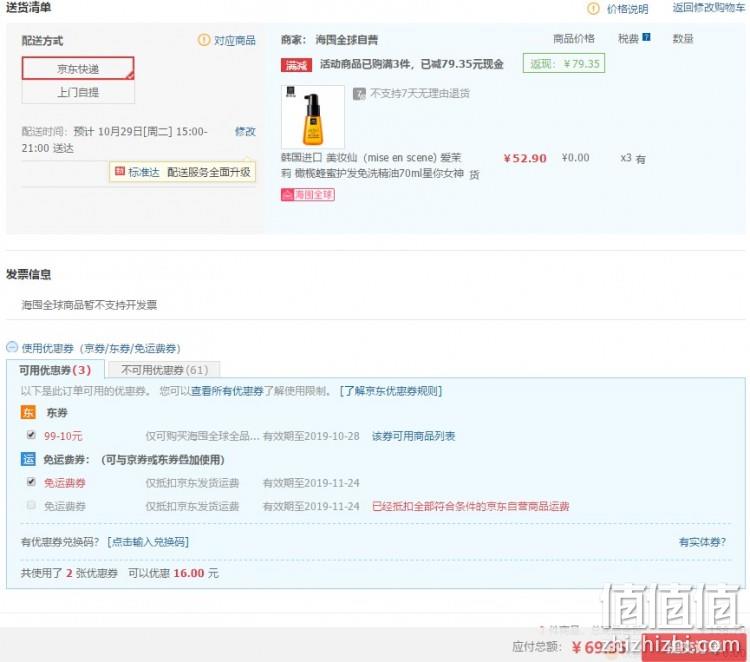This screenshot has height=662, width=750.
Task: Click the 满减 promotion badge
Action: click(x=296, y=65)
